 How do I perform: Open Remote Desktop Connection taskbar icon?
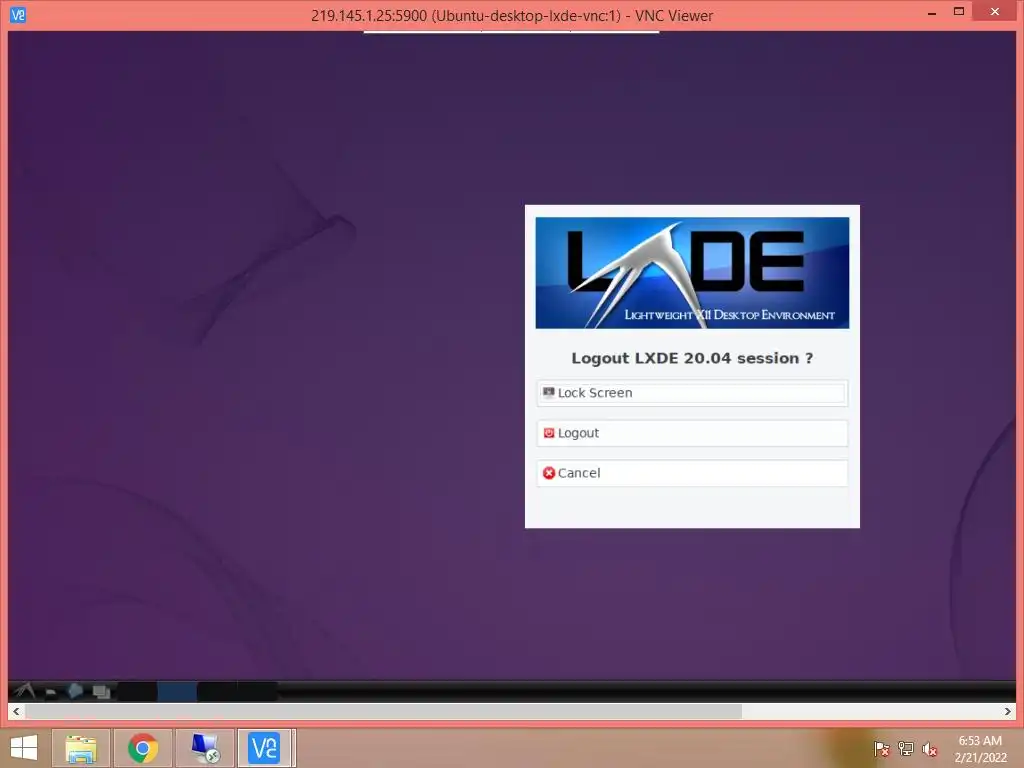(205, 748)
